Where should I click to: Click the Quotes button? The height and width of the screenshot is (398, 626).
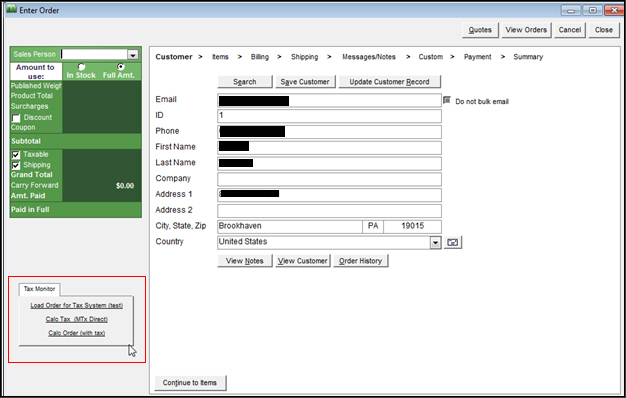point(480,30)
